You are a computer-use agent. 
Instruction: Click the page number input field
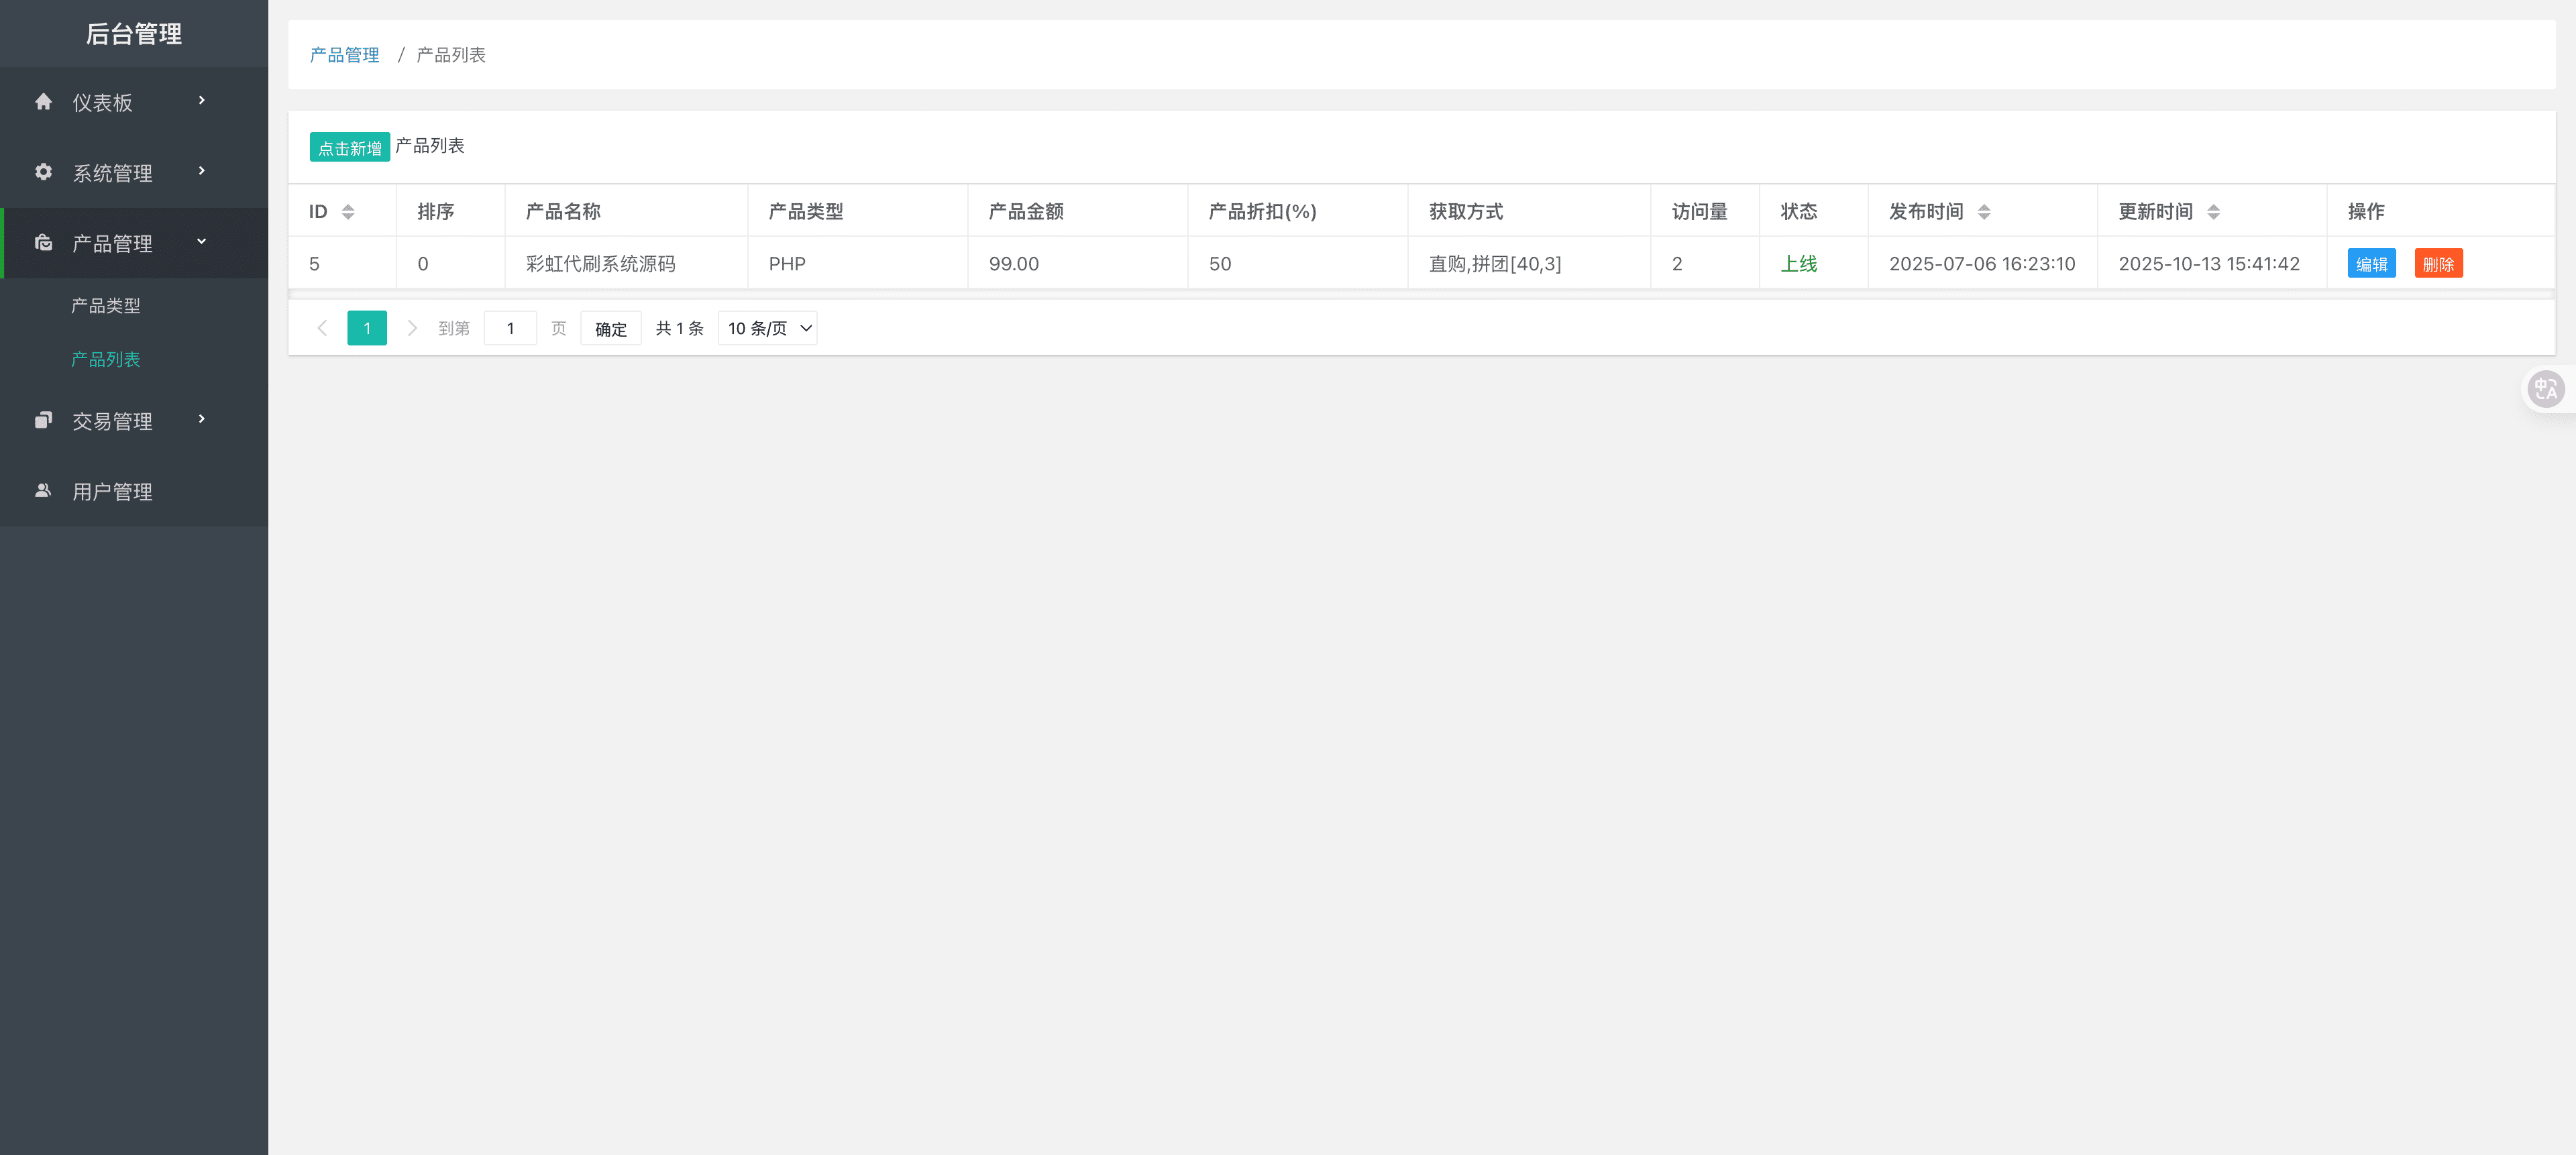point(510,328)
